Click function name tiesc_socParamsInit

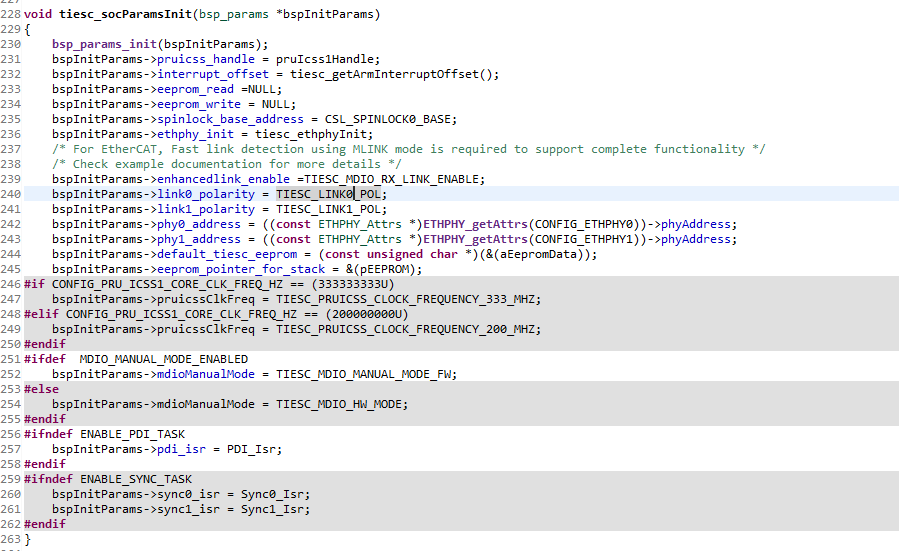click(126, 14)
